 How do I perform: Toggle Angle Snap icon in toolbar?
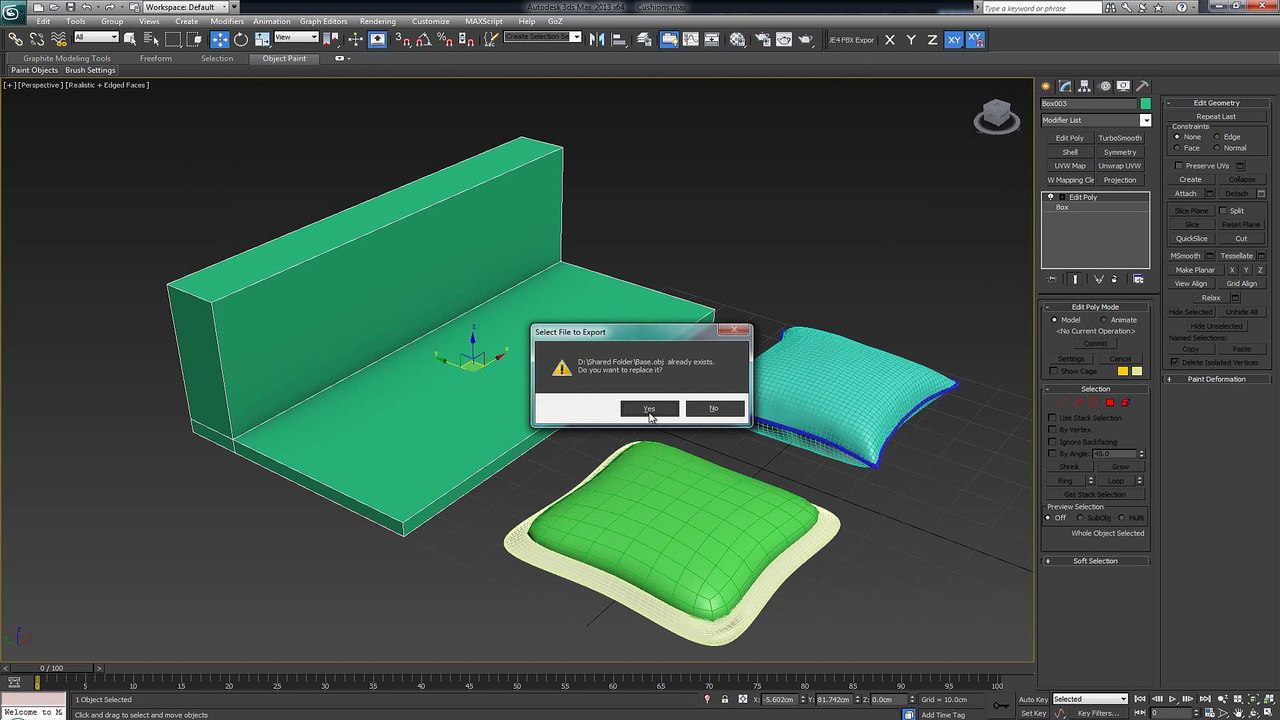pyautogui.click(x=423, y=39)
